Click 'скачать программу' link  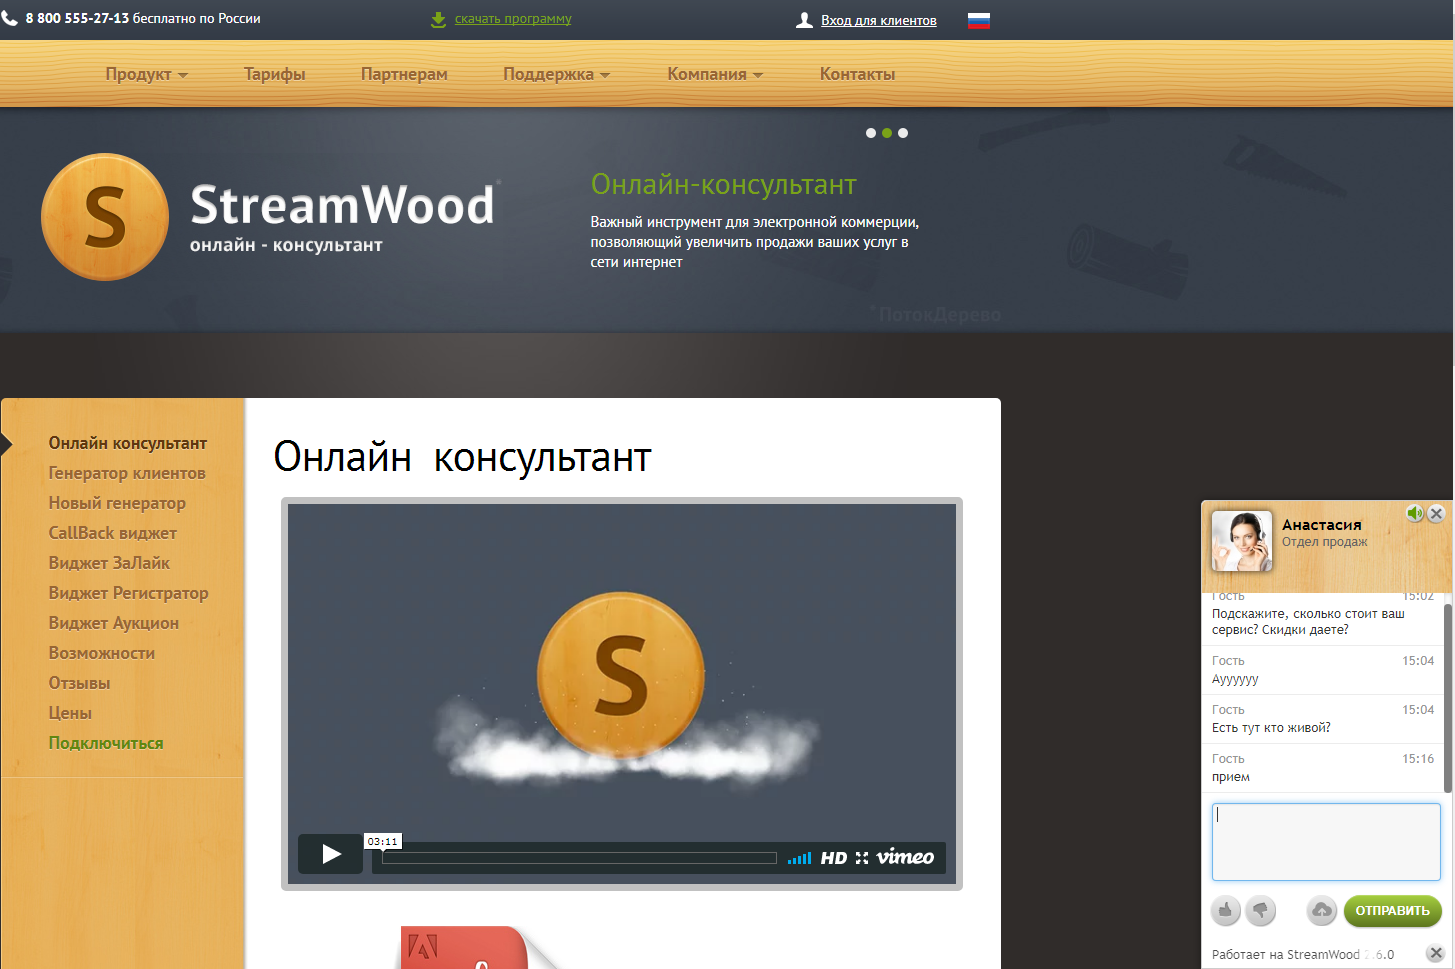513,19
